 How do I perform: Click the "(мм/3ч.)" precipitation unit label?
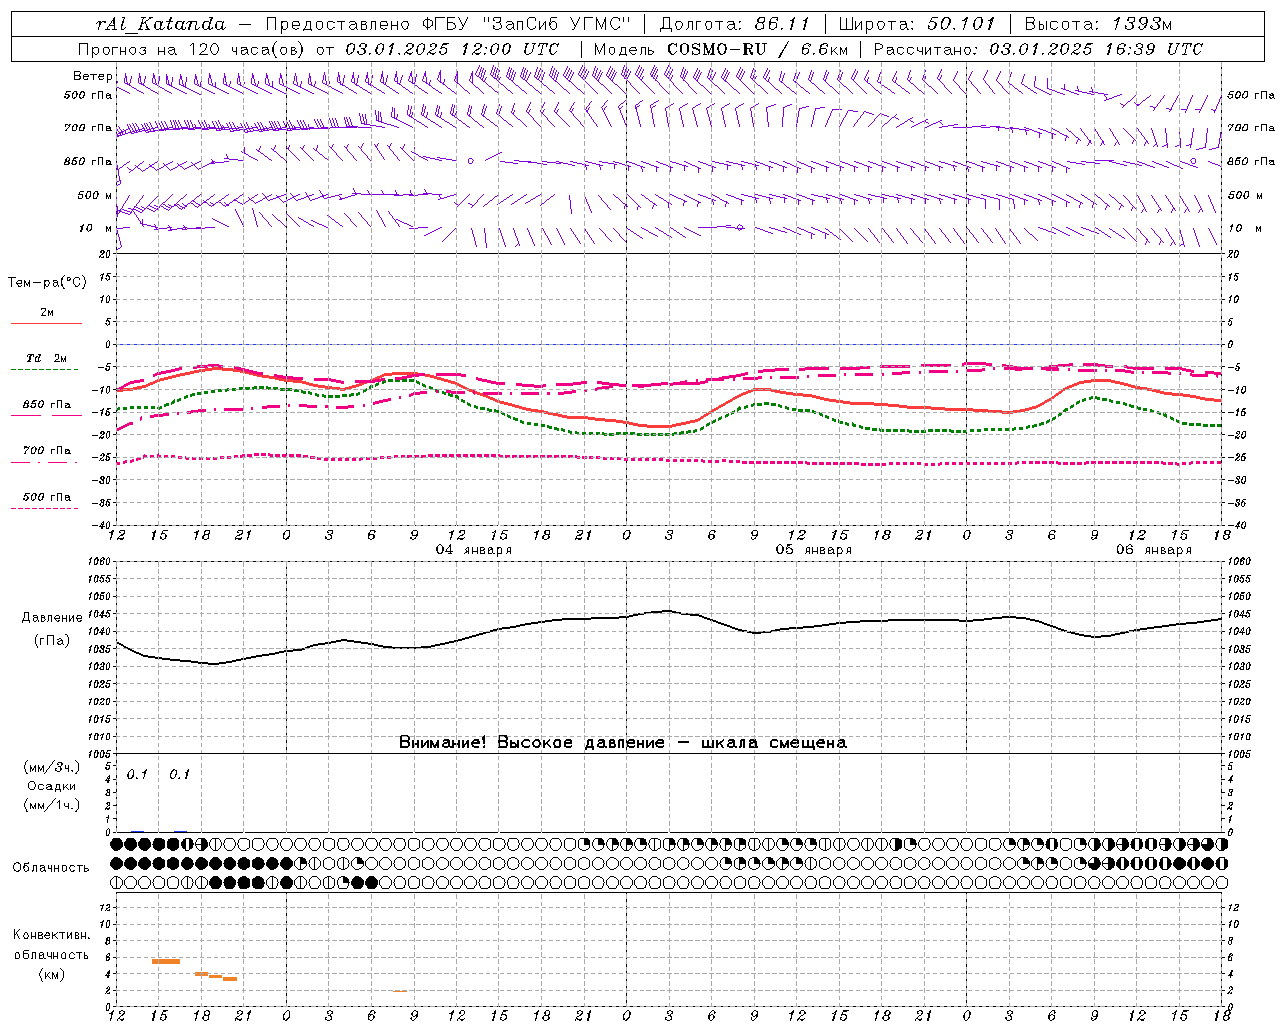(51, 768)
